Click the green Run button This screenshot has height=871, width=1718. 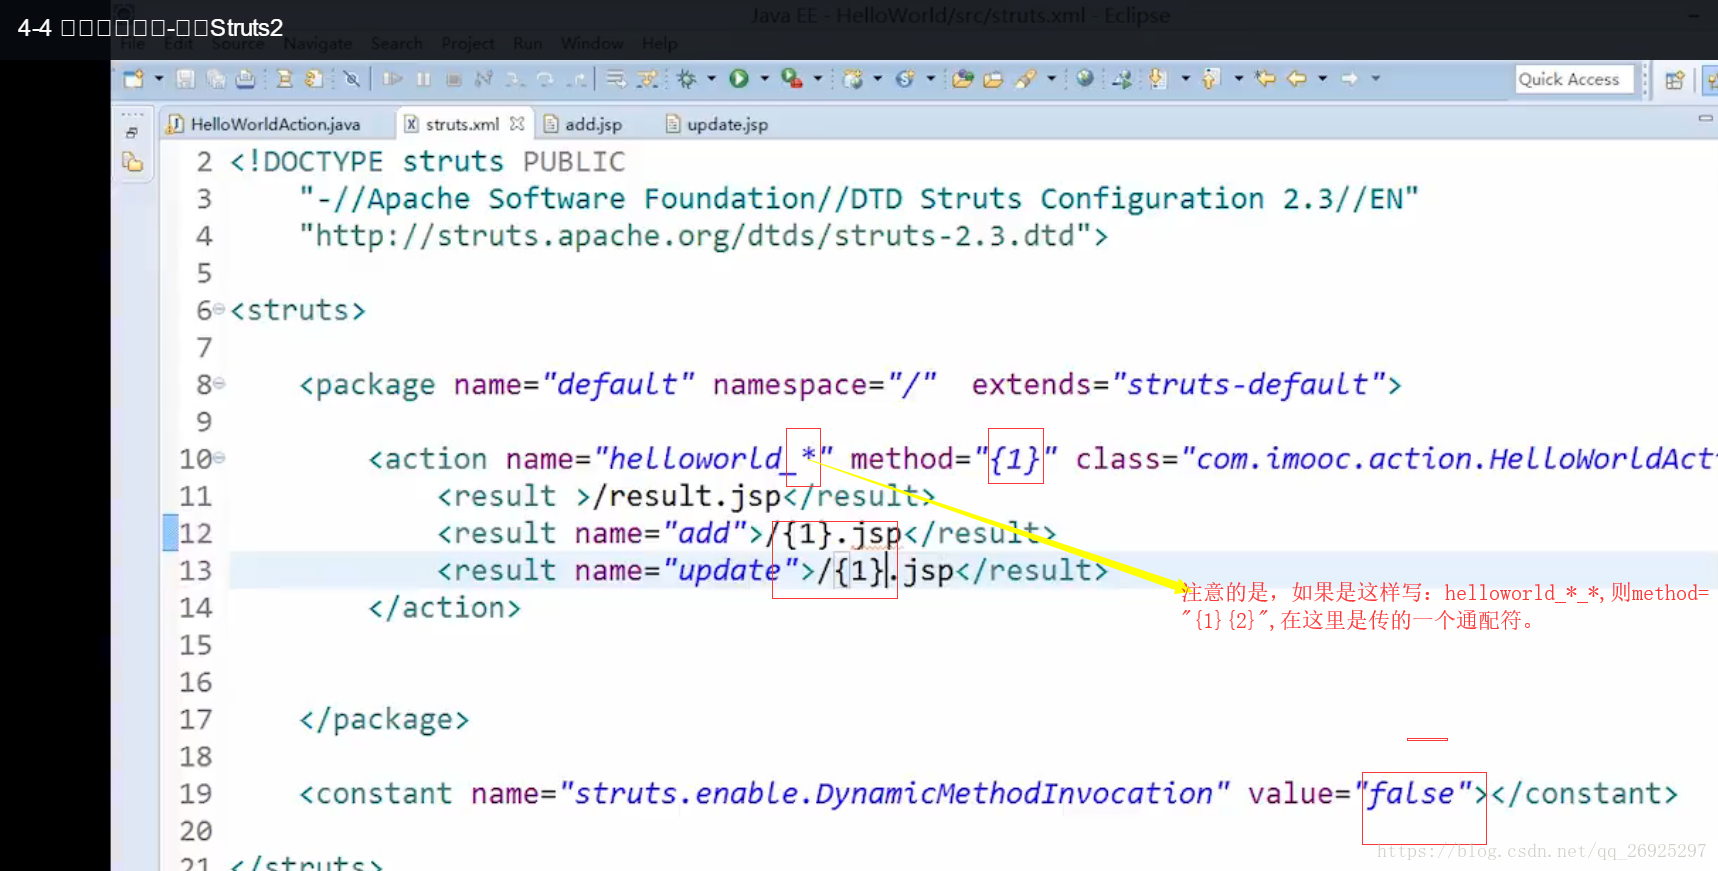739,78
